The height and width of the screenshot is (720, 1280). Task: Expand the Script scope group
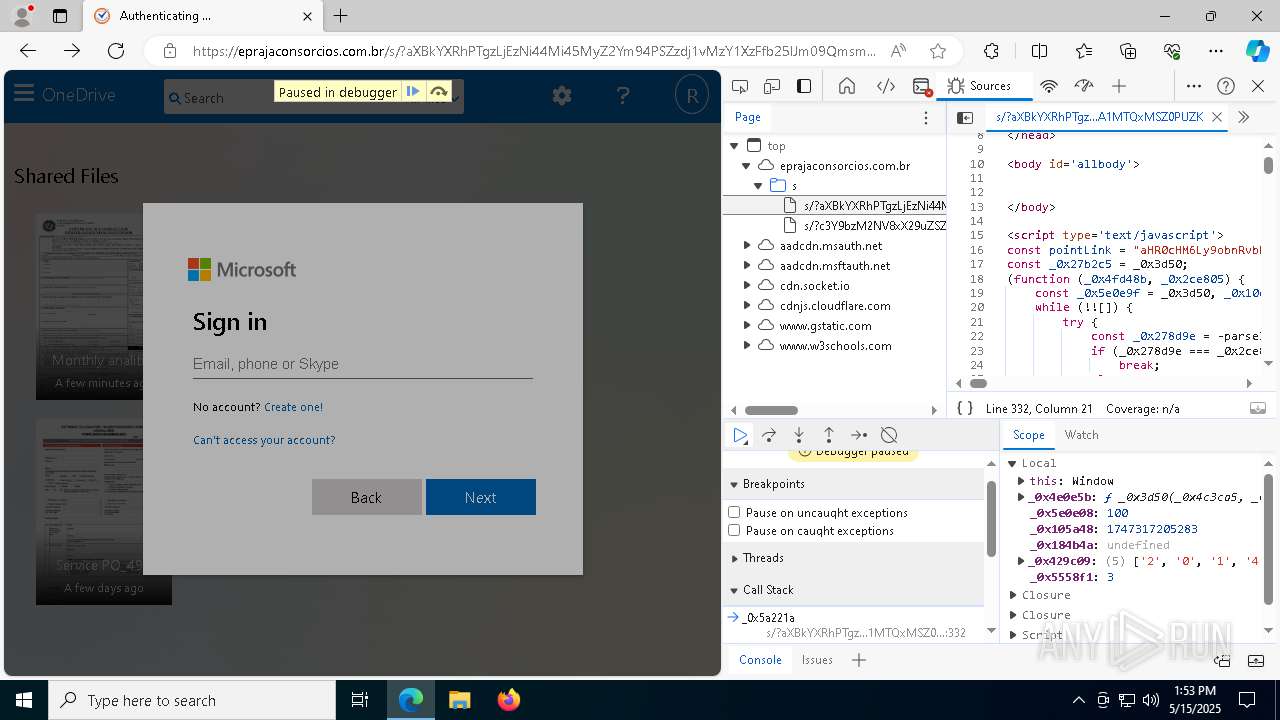click(1012, 635)
